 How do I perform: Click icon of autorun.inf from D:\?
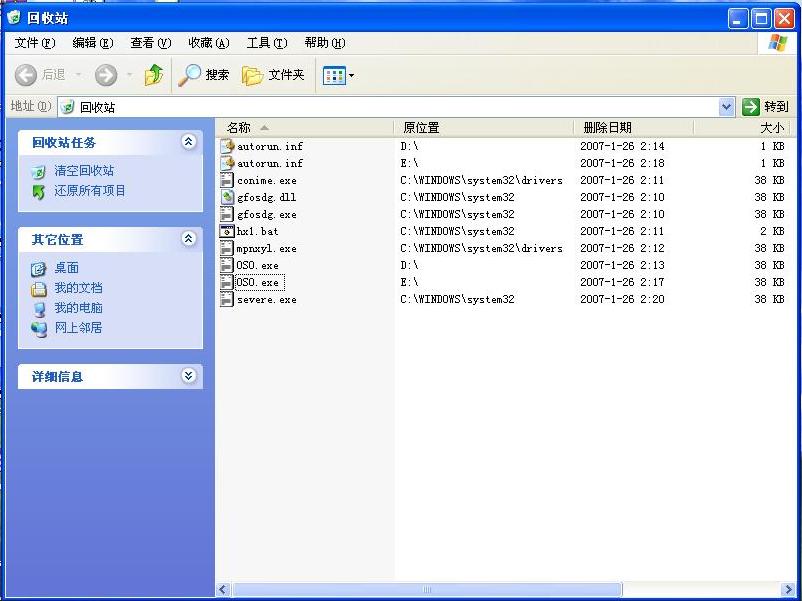click(227, 146)
